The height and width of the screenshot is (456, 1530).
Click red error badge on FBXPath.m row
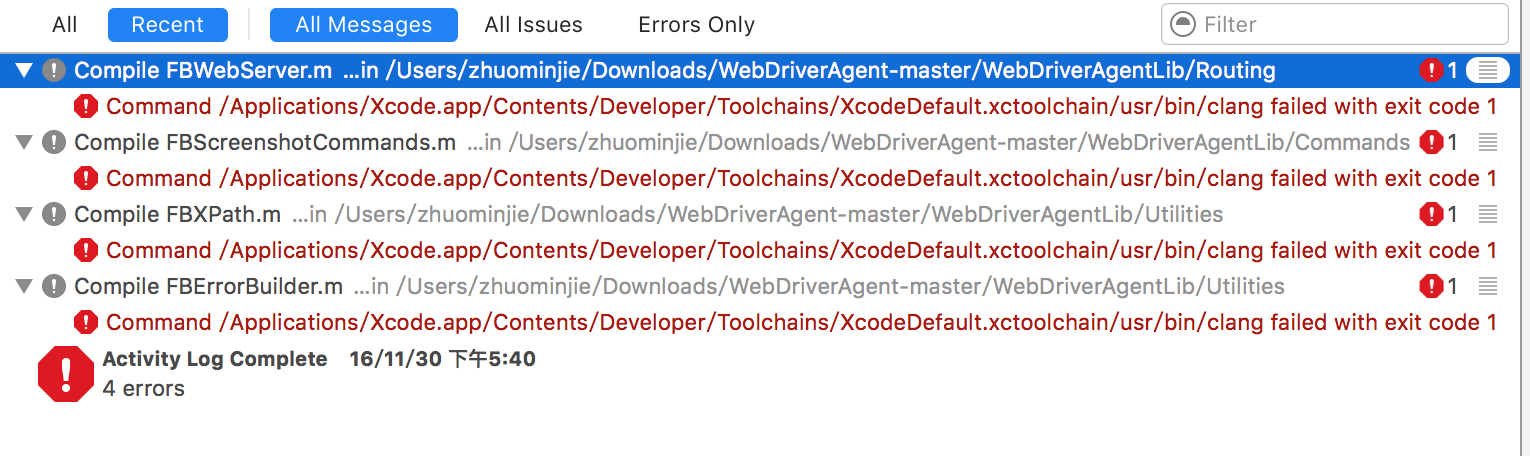coord(1431,214)
